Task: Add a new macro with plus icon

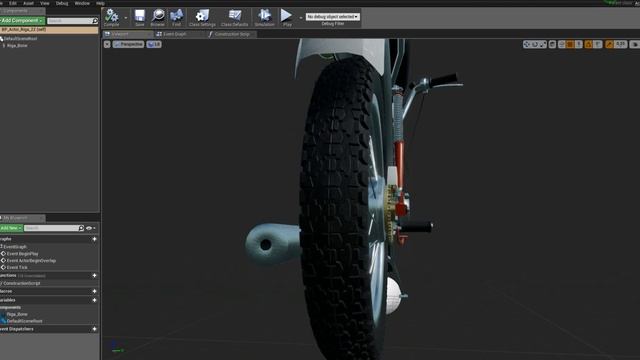Action: [94, 291]
